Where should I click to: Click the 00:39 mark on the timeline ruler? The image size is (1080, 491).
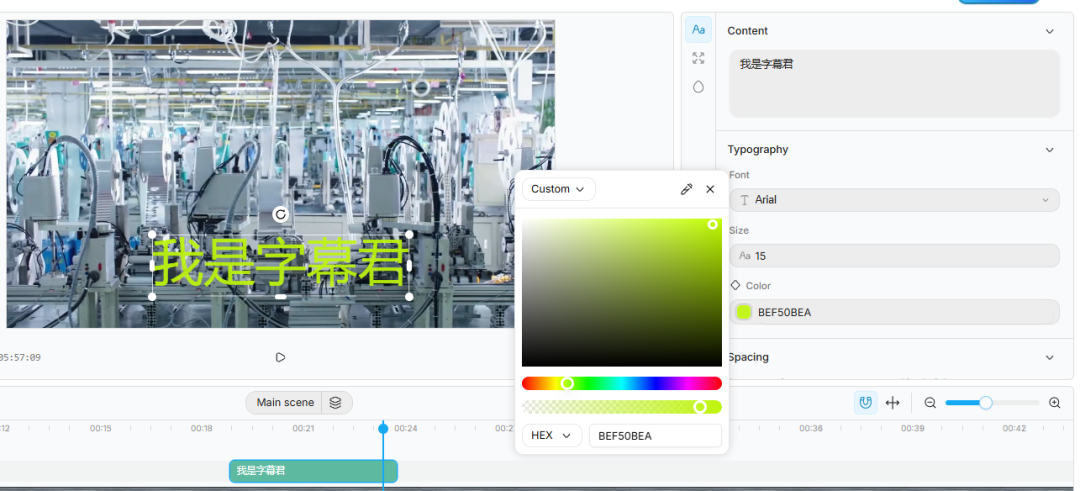[x=913, y=428]
